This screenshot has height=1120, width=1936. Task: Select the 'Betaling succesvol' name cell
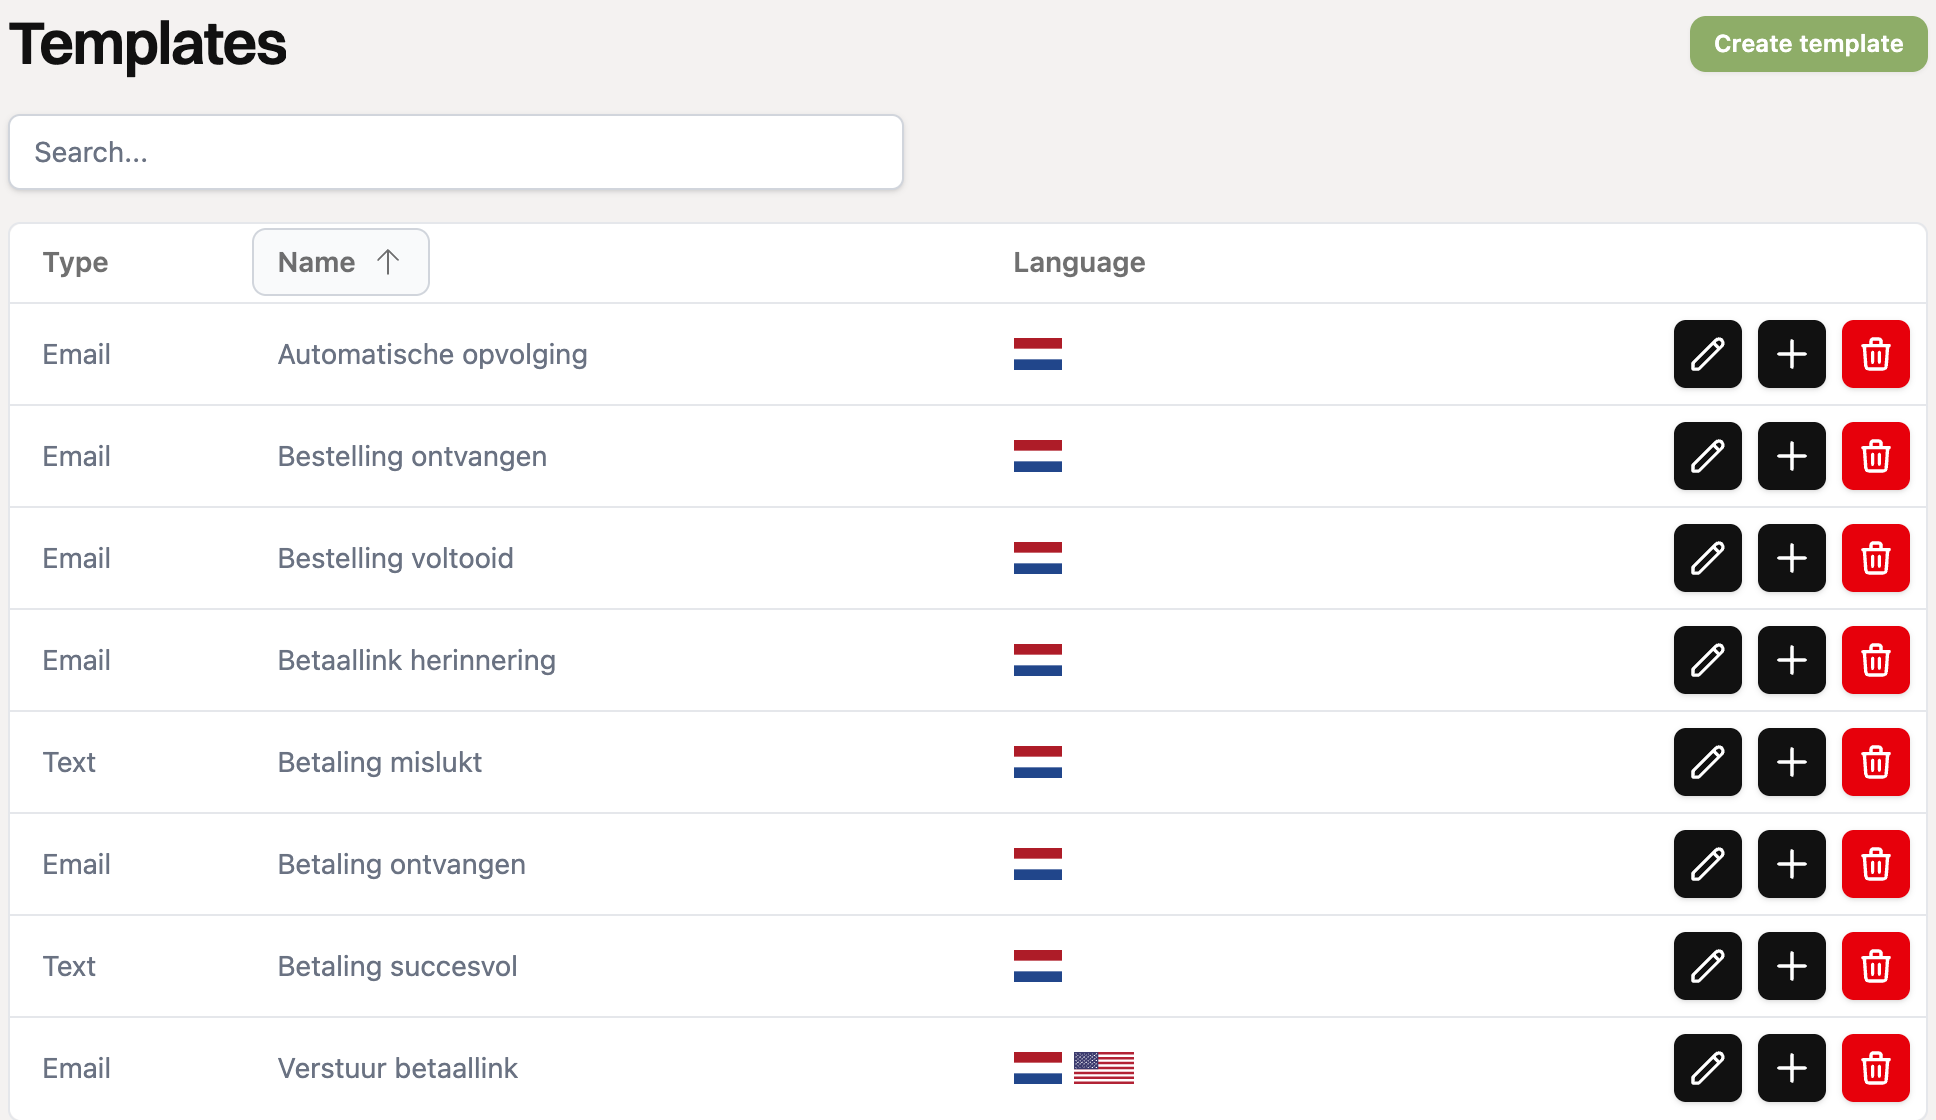click(x=397, y=966)
